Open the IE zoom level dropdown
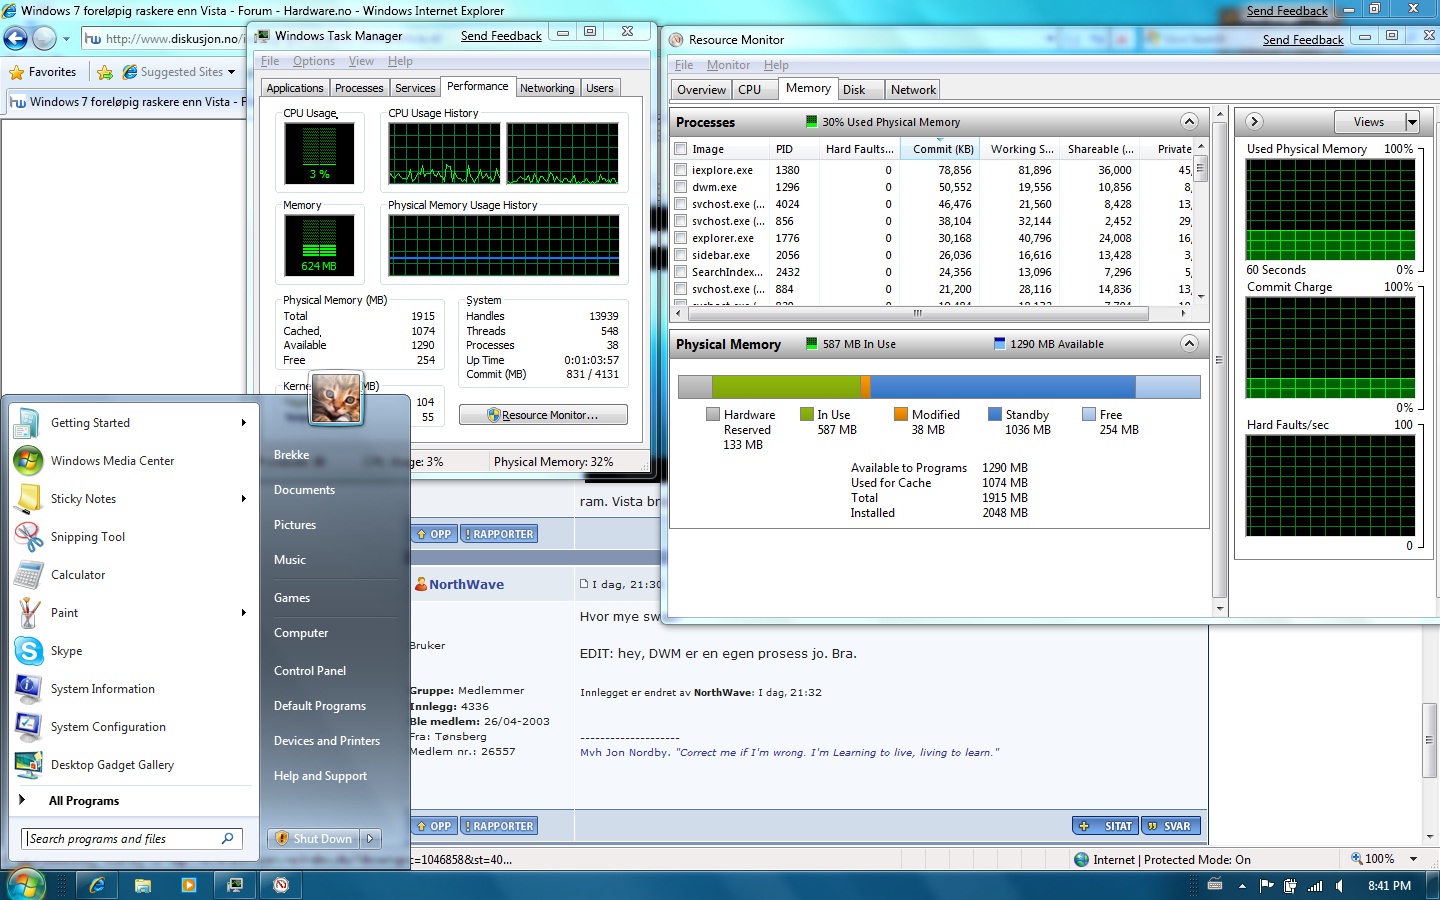Screen dimensions: 1440x900 [x=1414, y=859]
